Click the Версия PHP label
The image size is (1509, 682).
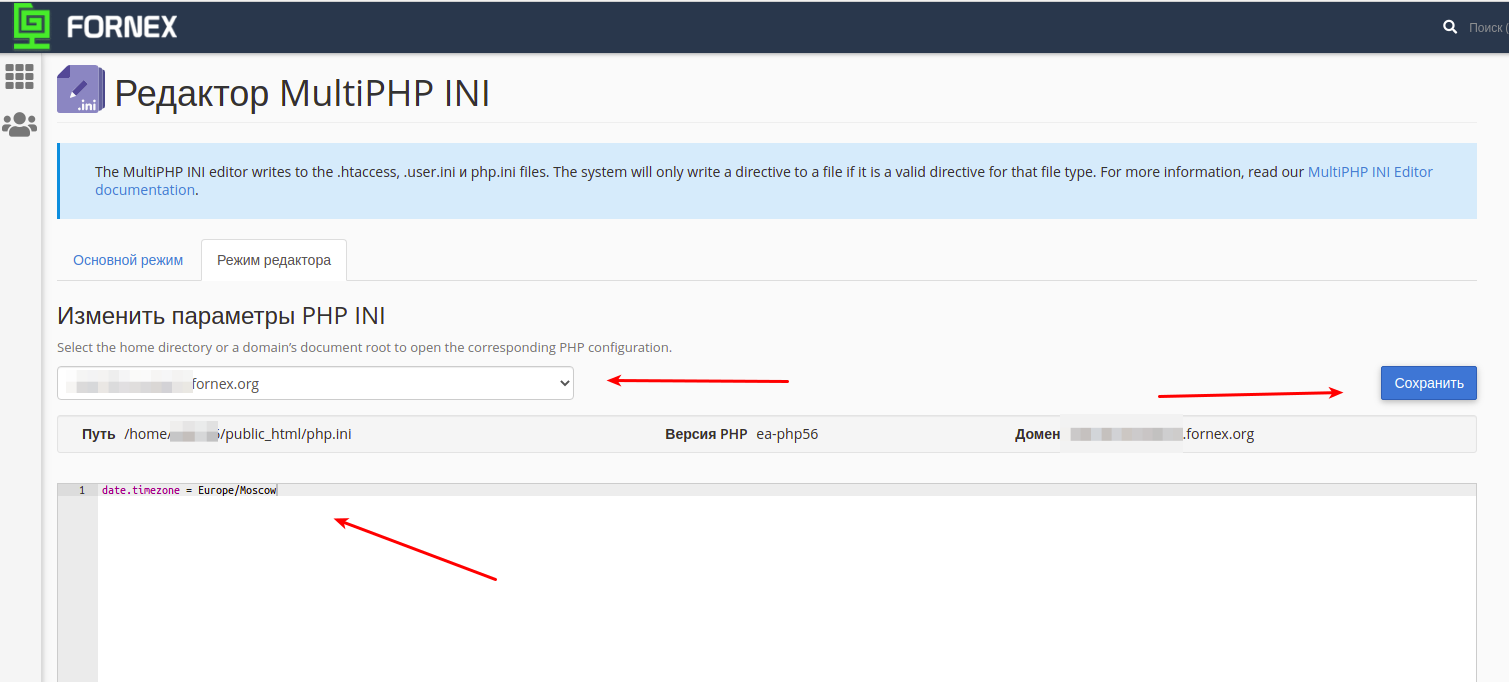(x=706, y=434)
